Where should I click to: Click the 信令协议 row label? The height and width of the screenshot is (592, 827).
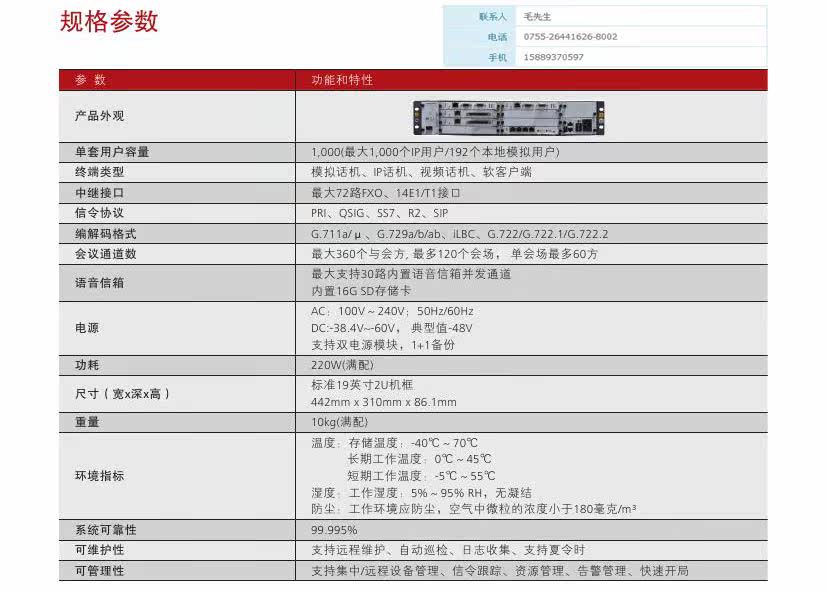(x=99, y=213)
